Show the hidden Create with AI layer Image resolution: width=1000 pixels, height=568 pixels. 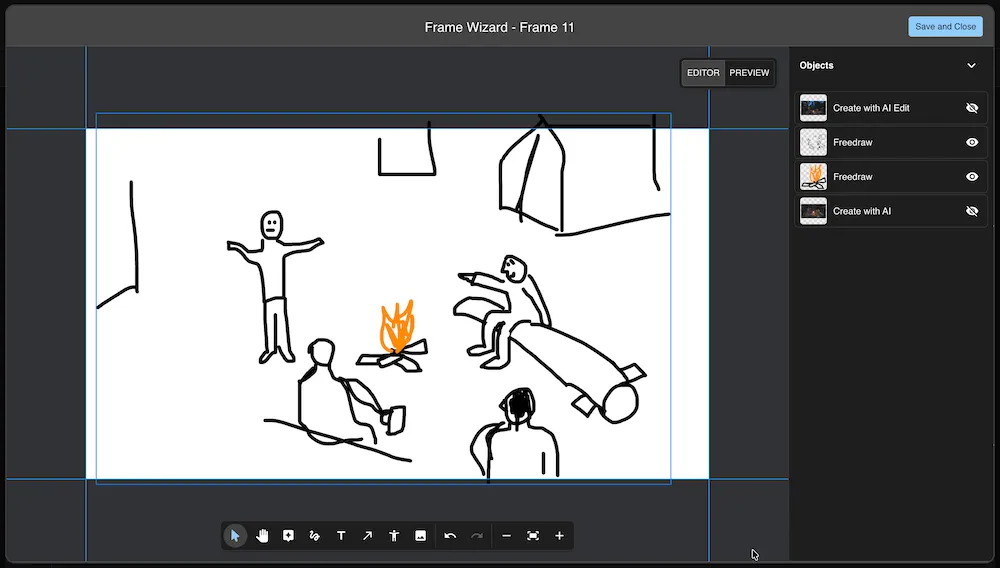(972, 211)
